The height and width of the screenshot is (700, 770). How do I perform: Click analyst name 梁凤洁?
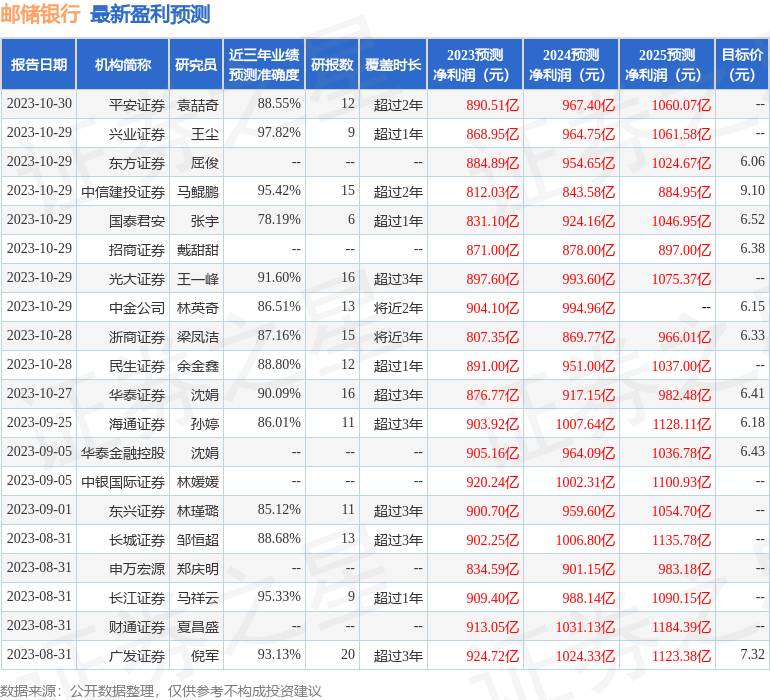197,336
